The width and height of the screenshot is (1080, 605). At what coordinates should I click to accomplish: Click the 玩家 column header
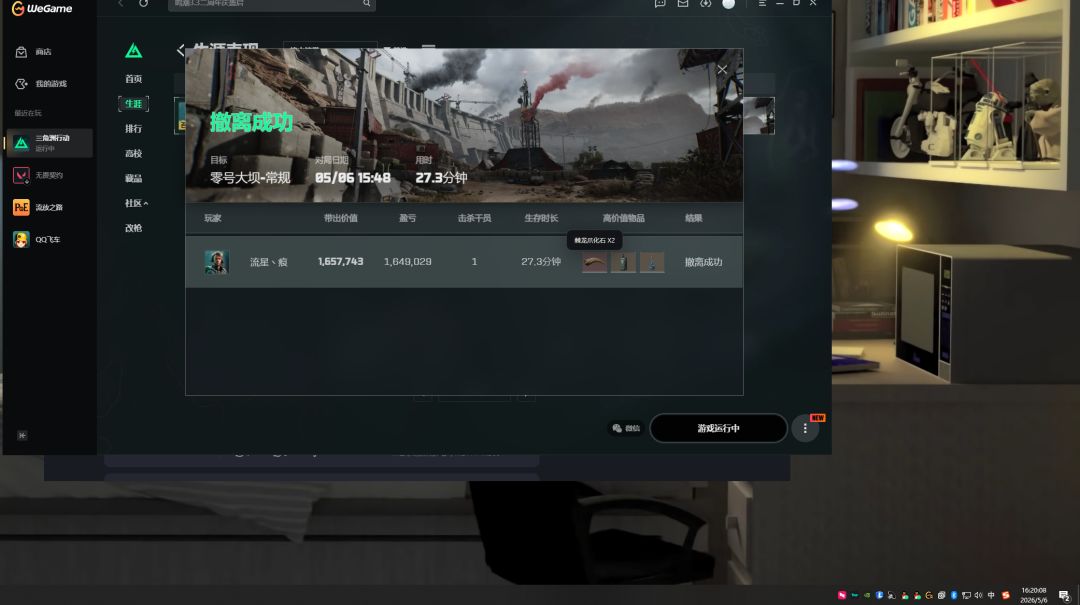click(x=213, y=218)
